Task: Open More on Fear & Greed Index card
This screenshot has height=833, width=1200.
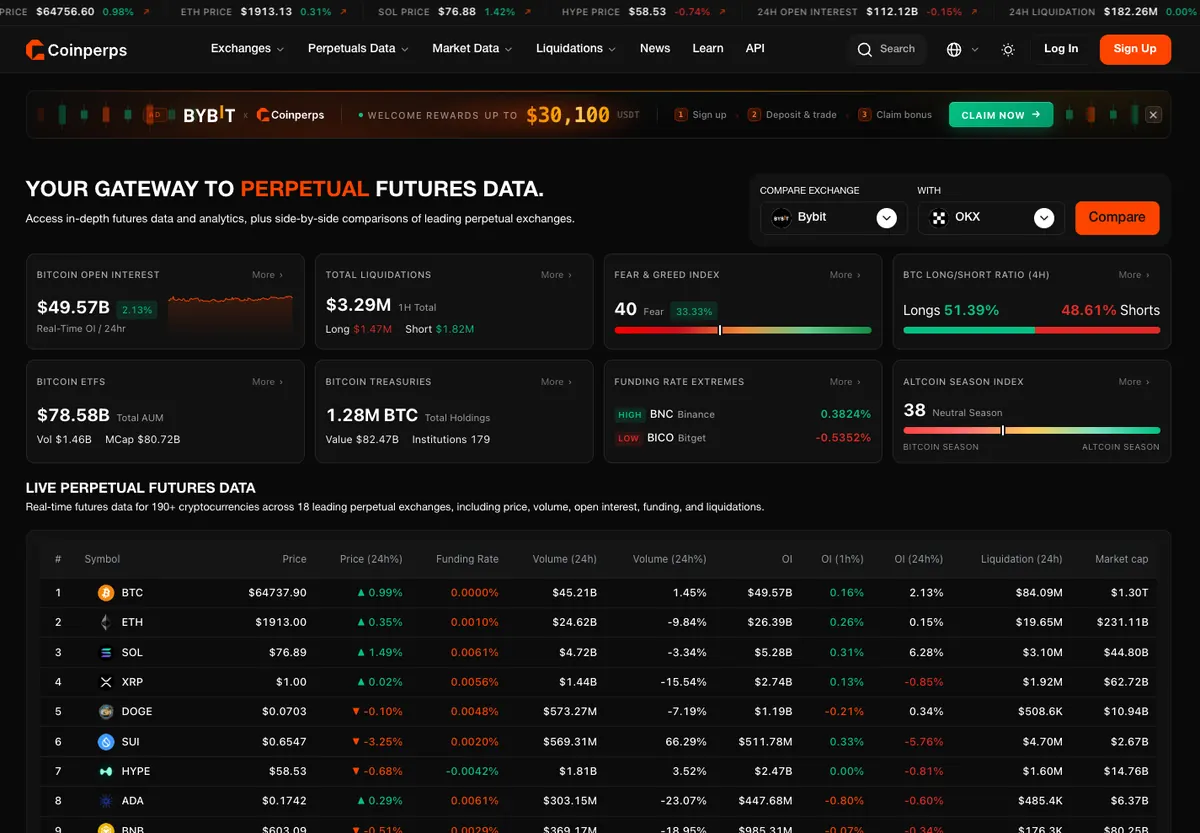Action: [x=845, y=275]
